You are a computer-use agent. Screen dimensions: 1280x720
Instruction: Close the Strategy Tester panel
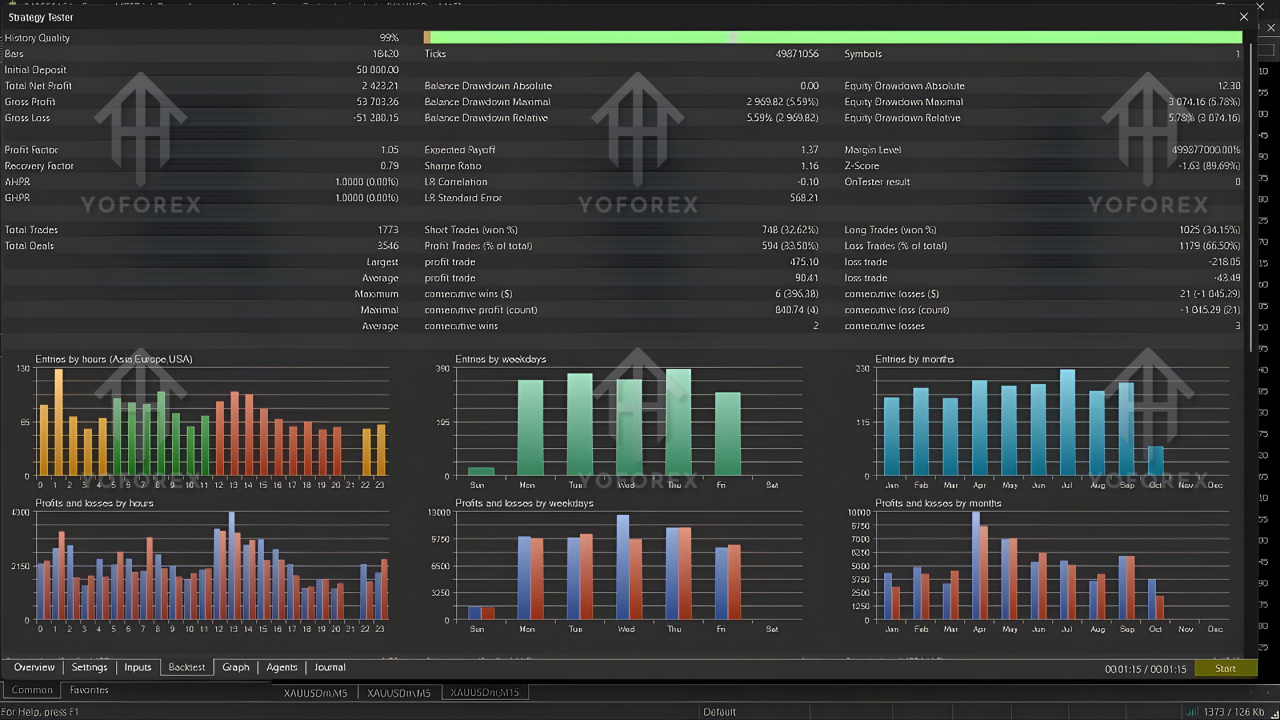point(1244,17)
